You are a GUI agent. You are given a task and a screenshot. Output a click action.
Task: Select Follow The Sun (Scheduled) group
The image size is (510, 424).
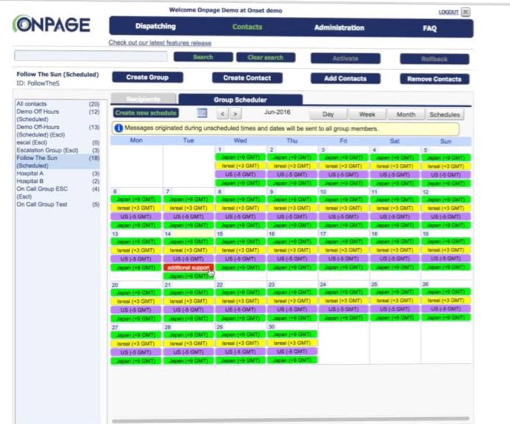coord(58,162)
